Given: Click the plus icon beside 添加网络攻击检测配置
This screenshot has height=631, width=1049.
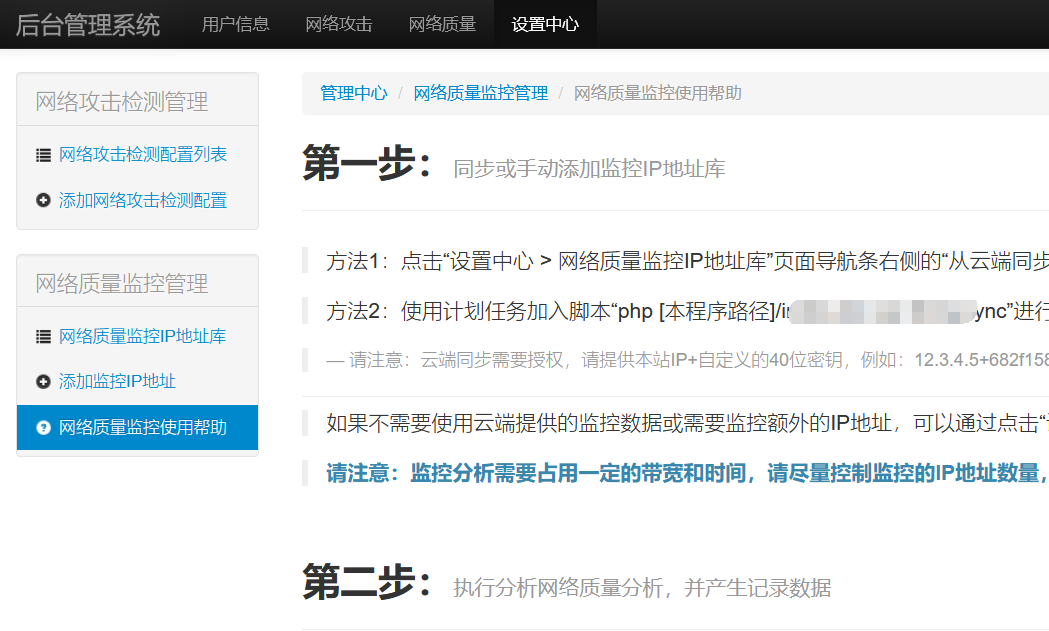Looking at the screenshot, I should [43, 201].
